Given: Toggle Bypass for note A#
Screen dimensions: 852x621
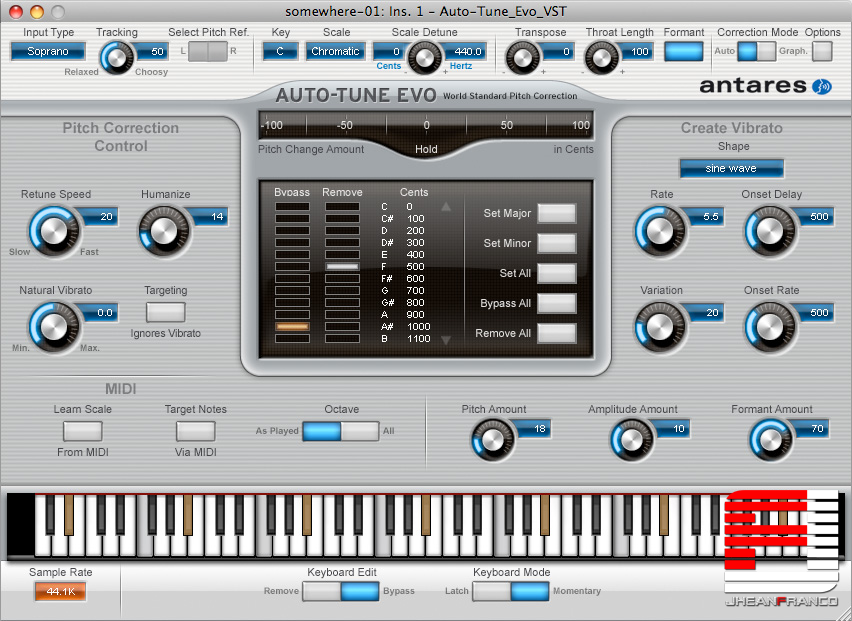Looking at the screenshot, I should click(x=292, y=327).
